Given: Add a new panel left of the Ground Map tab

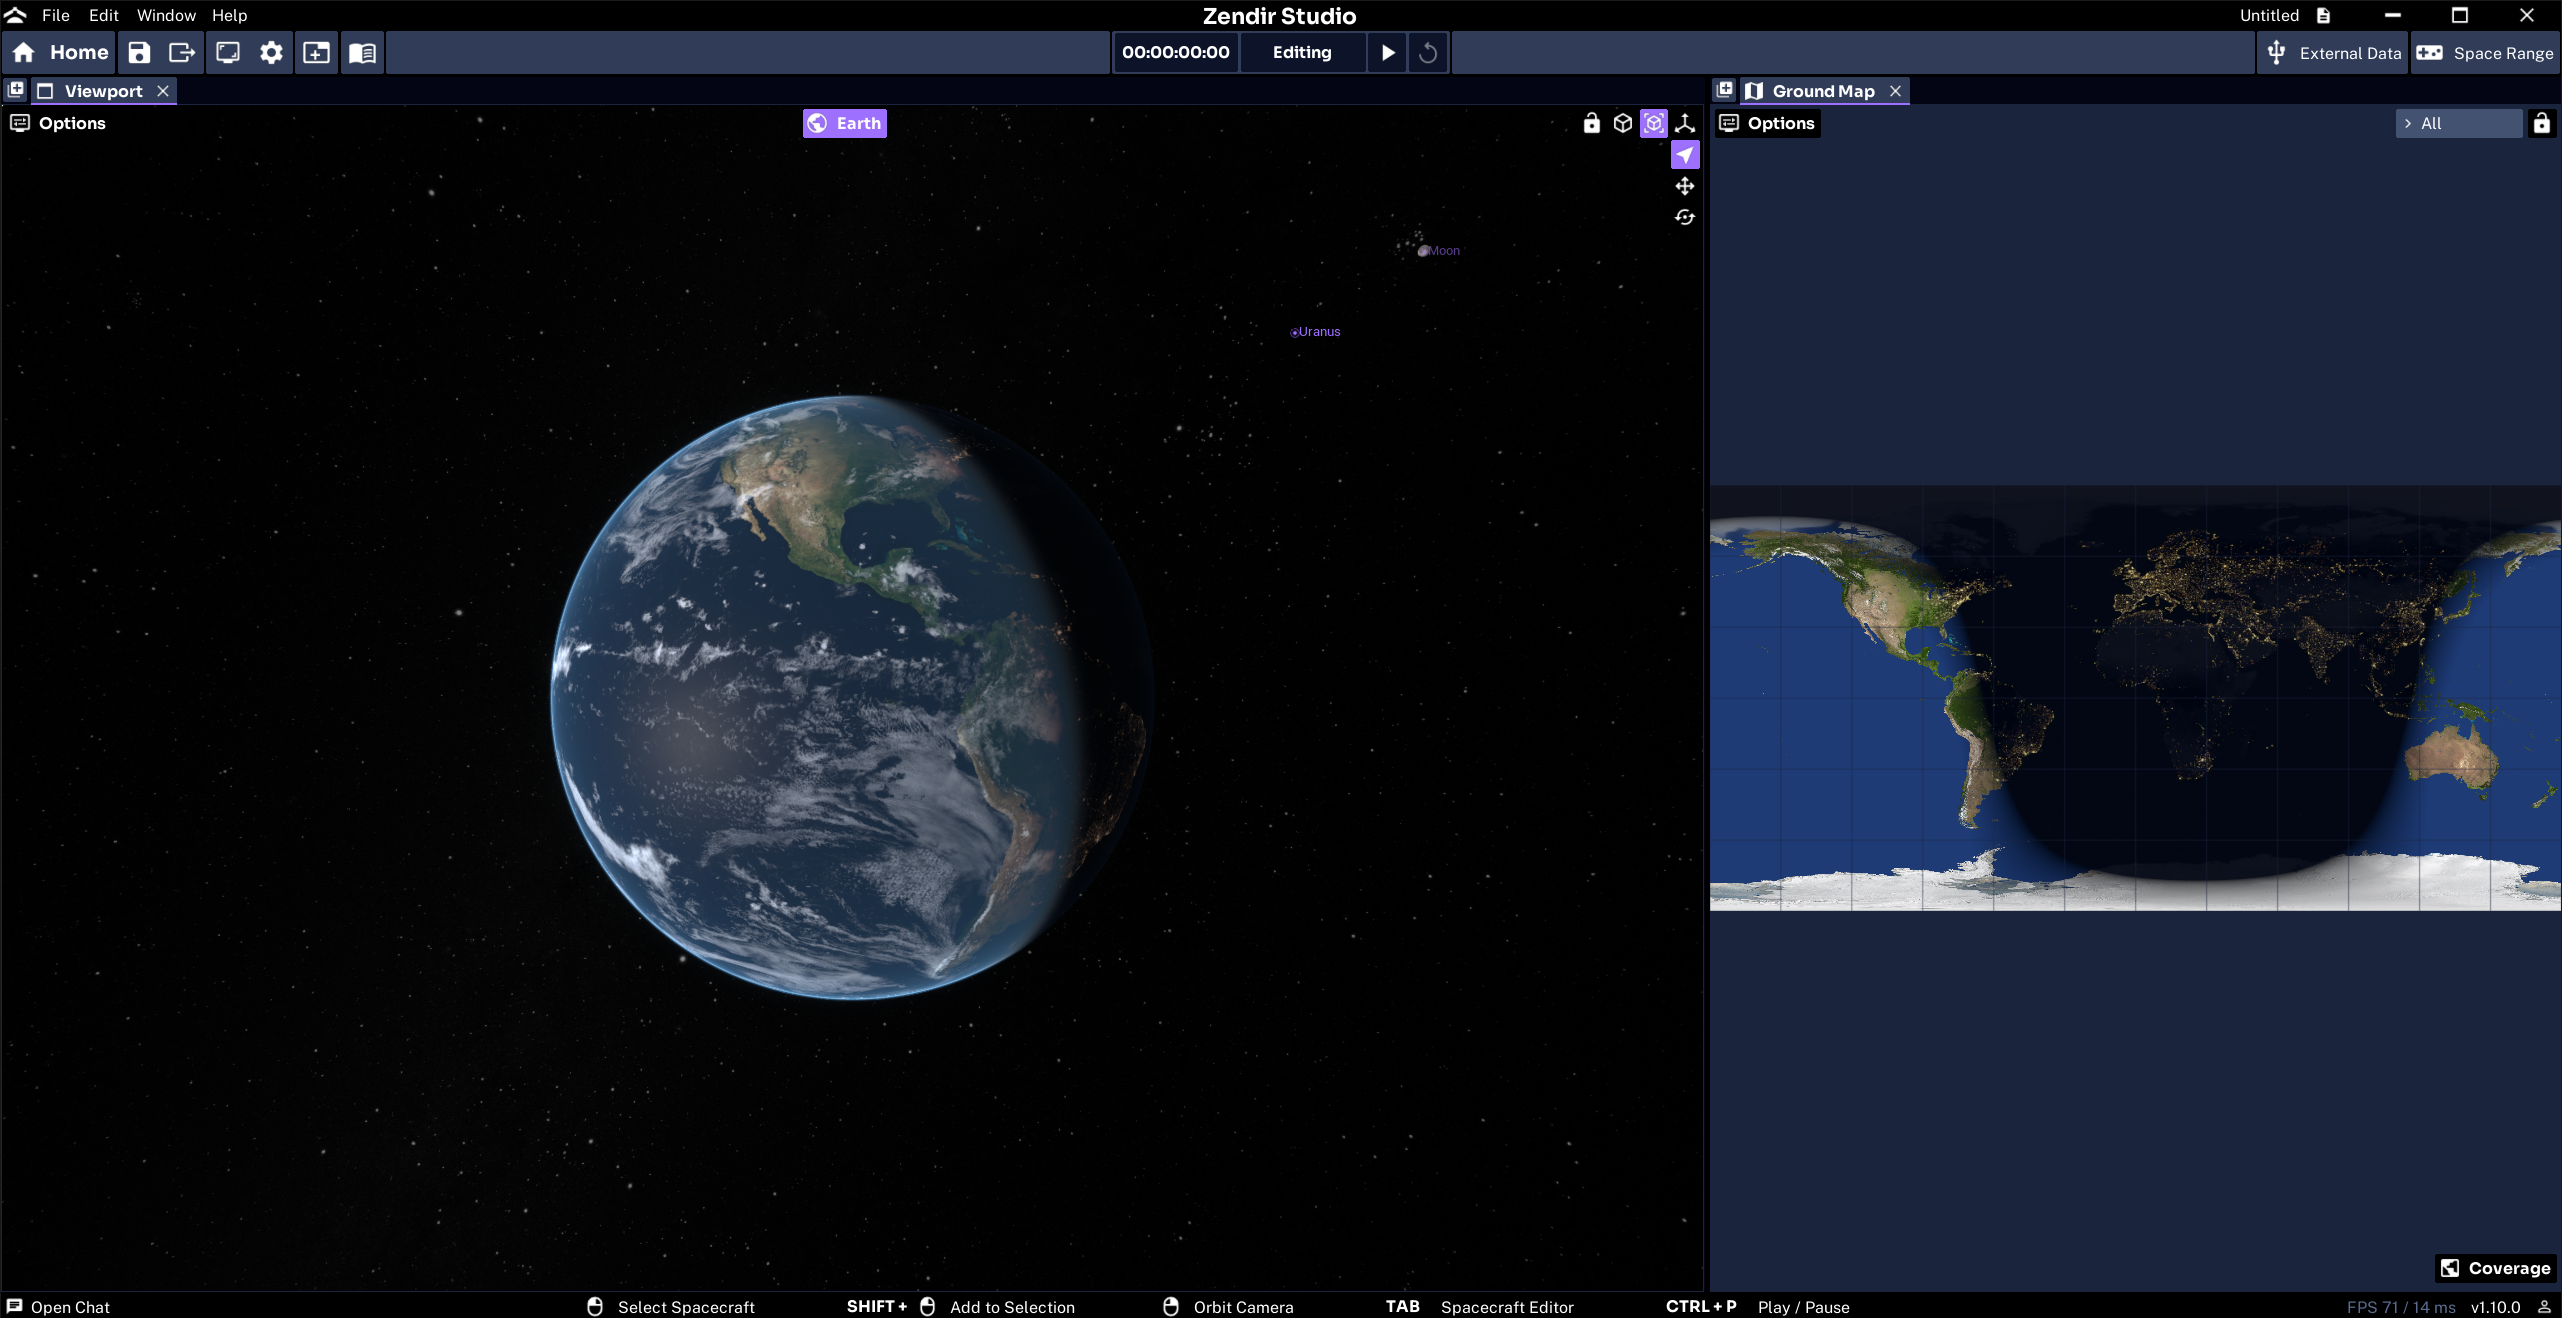Looking at the screenshot, I should 1725,90.
